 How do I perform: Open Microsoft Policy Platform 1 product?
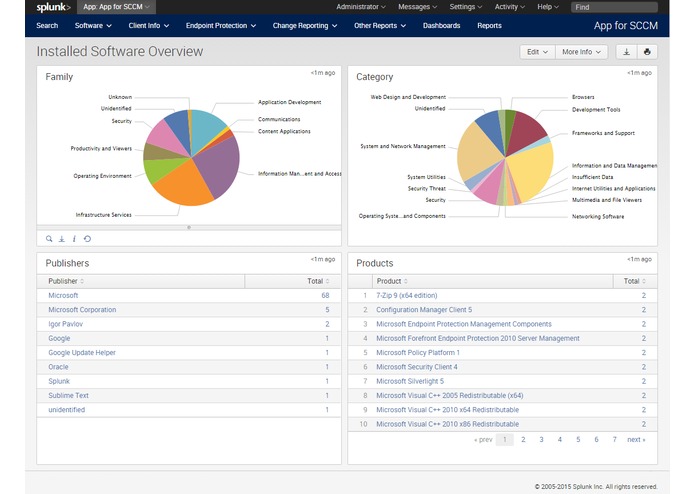[418, 353]
